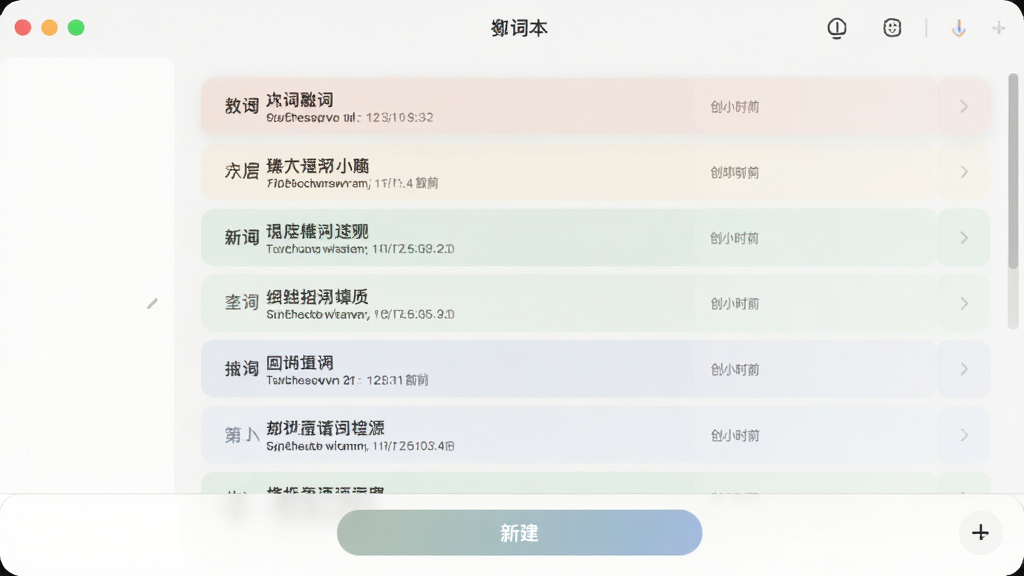Click the green maximize window button

pyautogui.click(x=76, y=27)
